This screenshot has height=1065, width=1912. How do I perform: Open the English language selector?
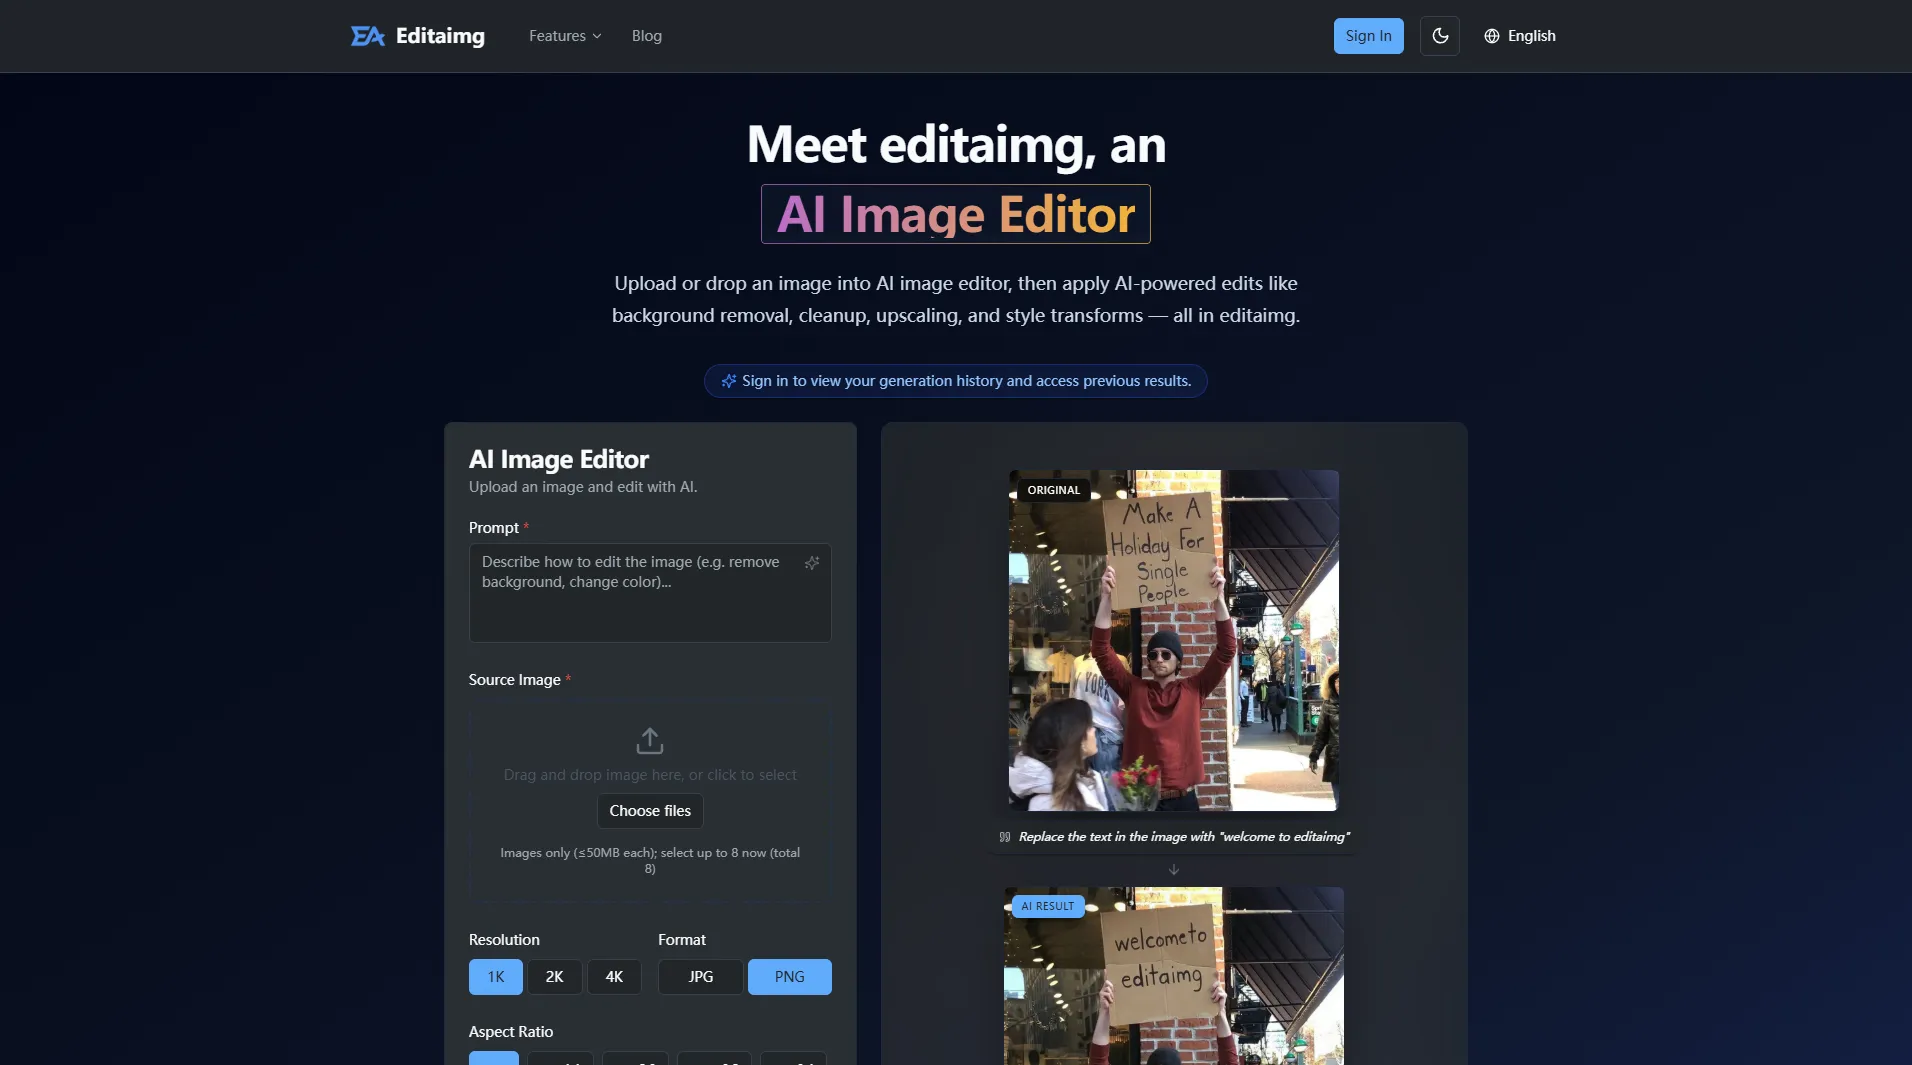(x=1520, y=36)
